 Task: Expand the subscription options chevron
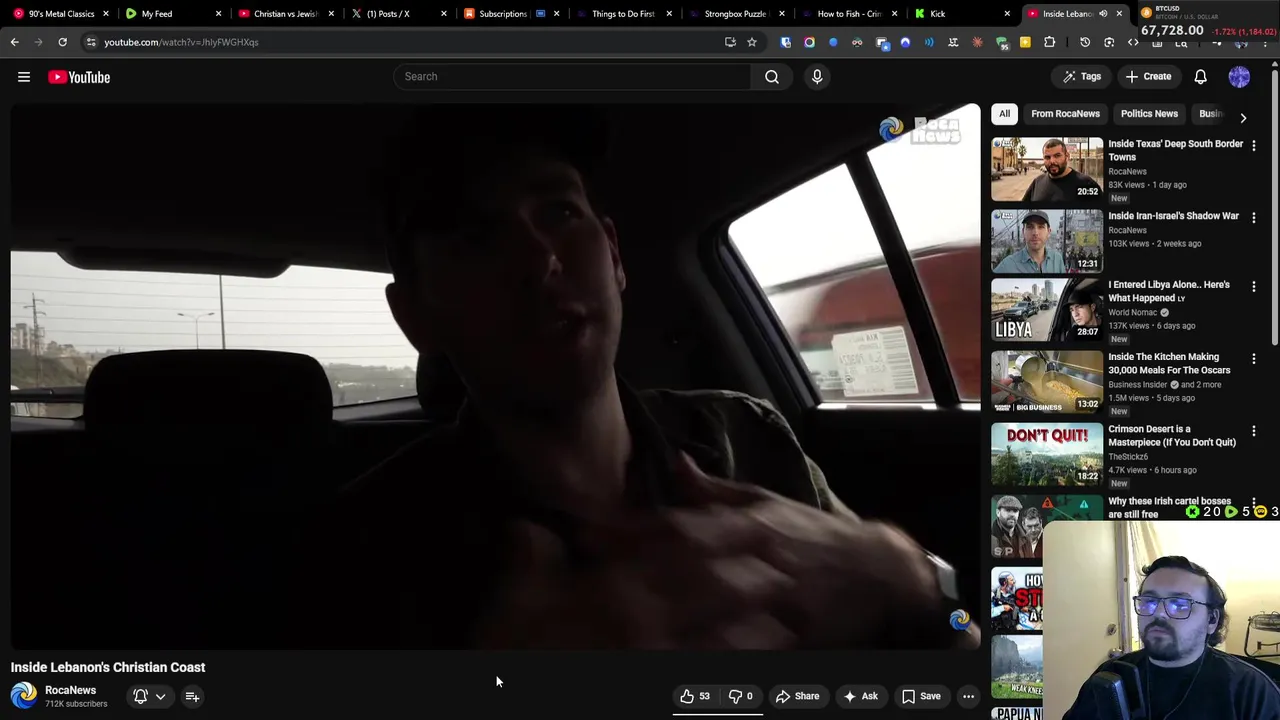pos(160,697)
